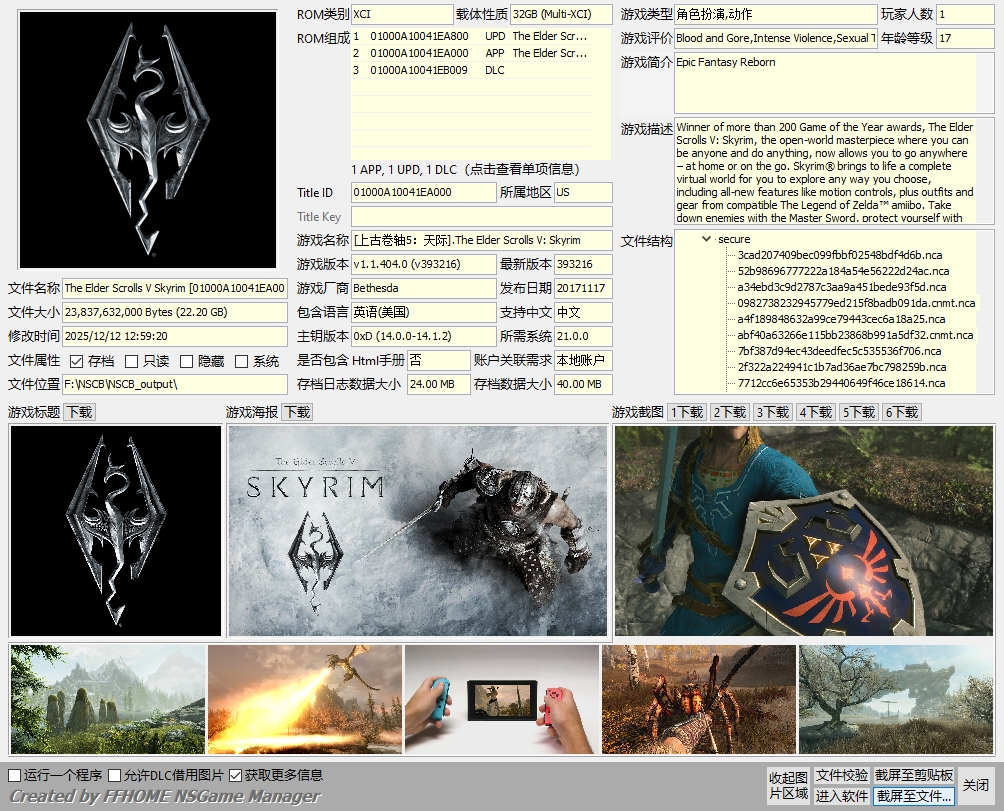Click the empty Title Key field
The width and height of the screenshot is (1004, 811).
[482, 216]
